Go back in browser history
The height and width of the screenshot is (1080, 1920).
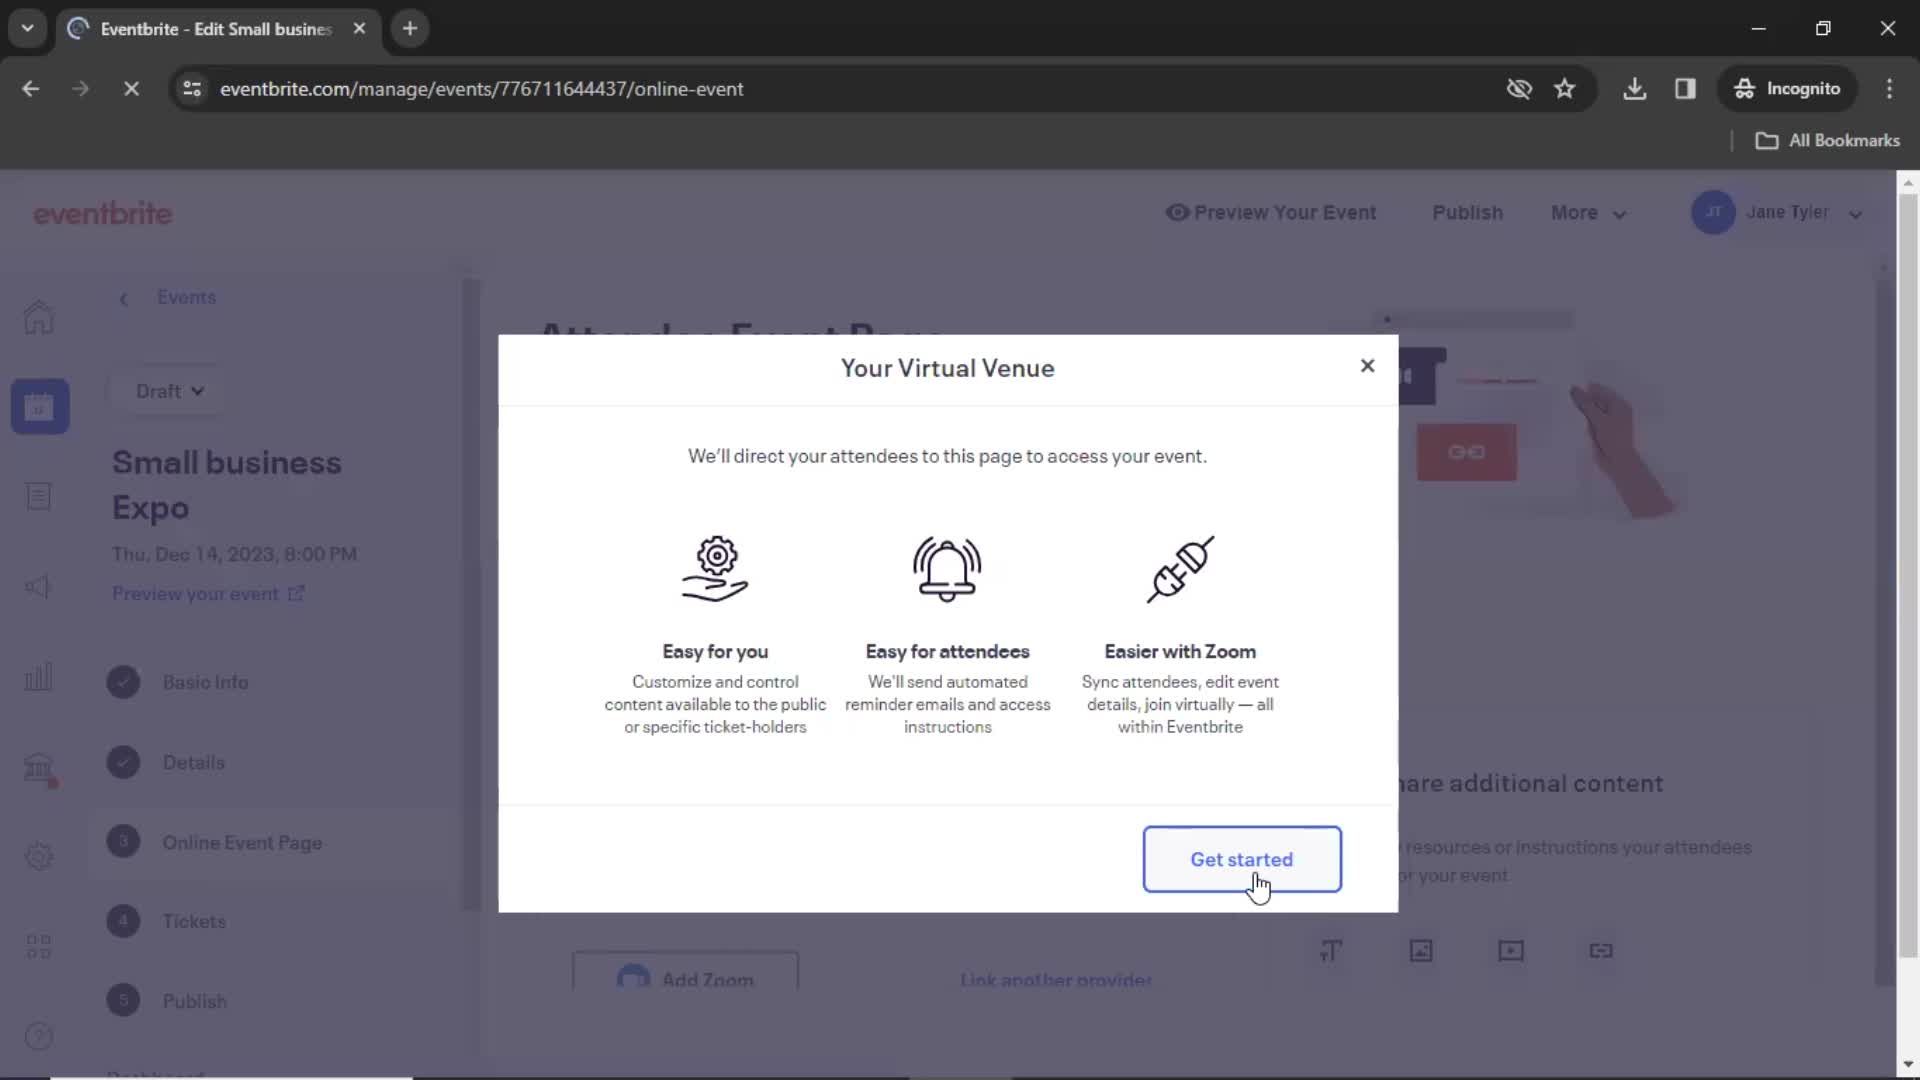(30, 89)
